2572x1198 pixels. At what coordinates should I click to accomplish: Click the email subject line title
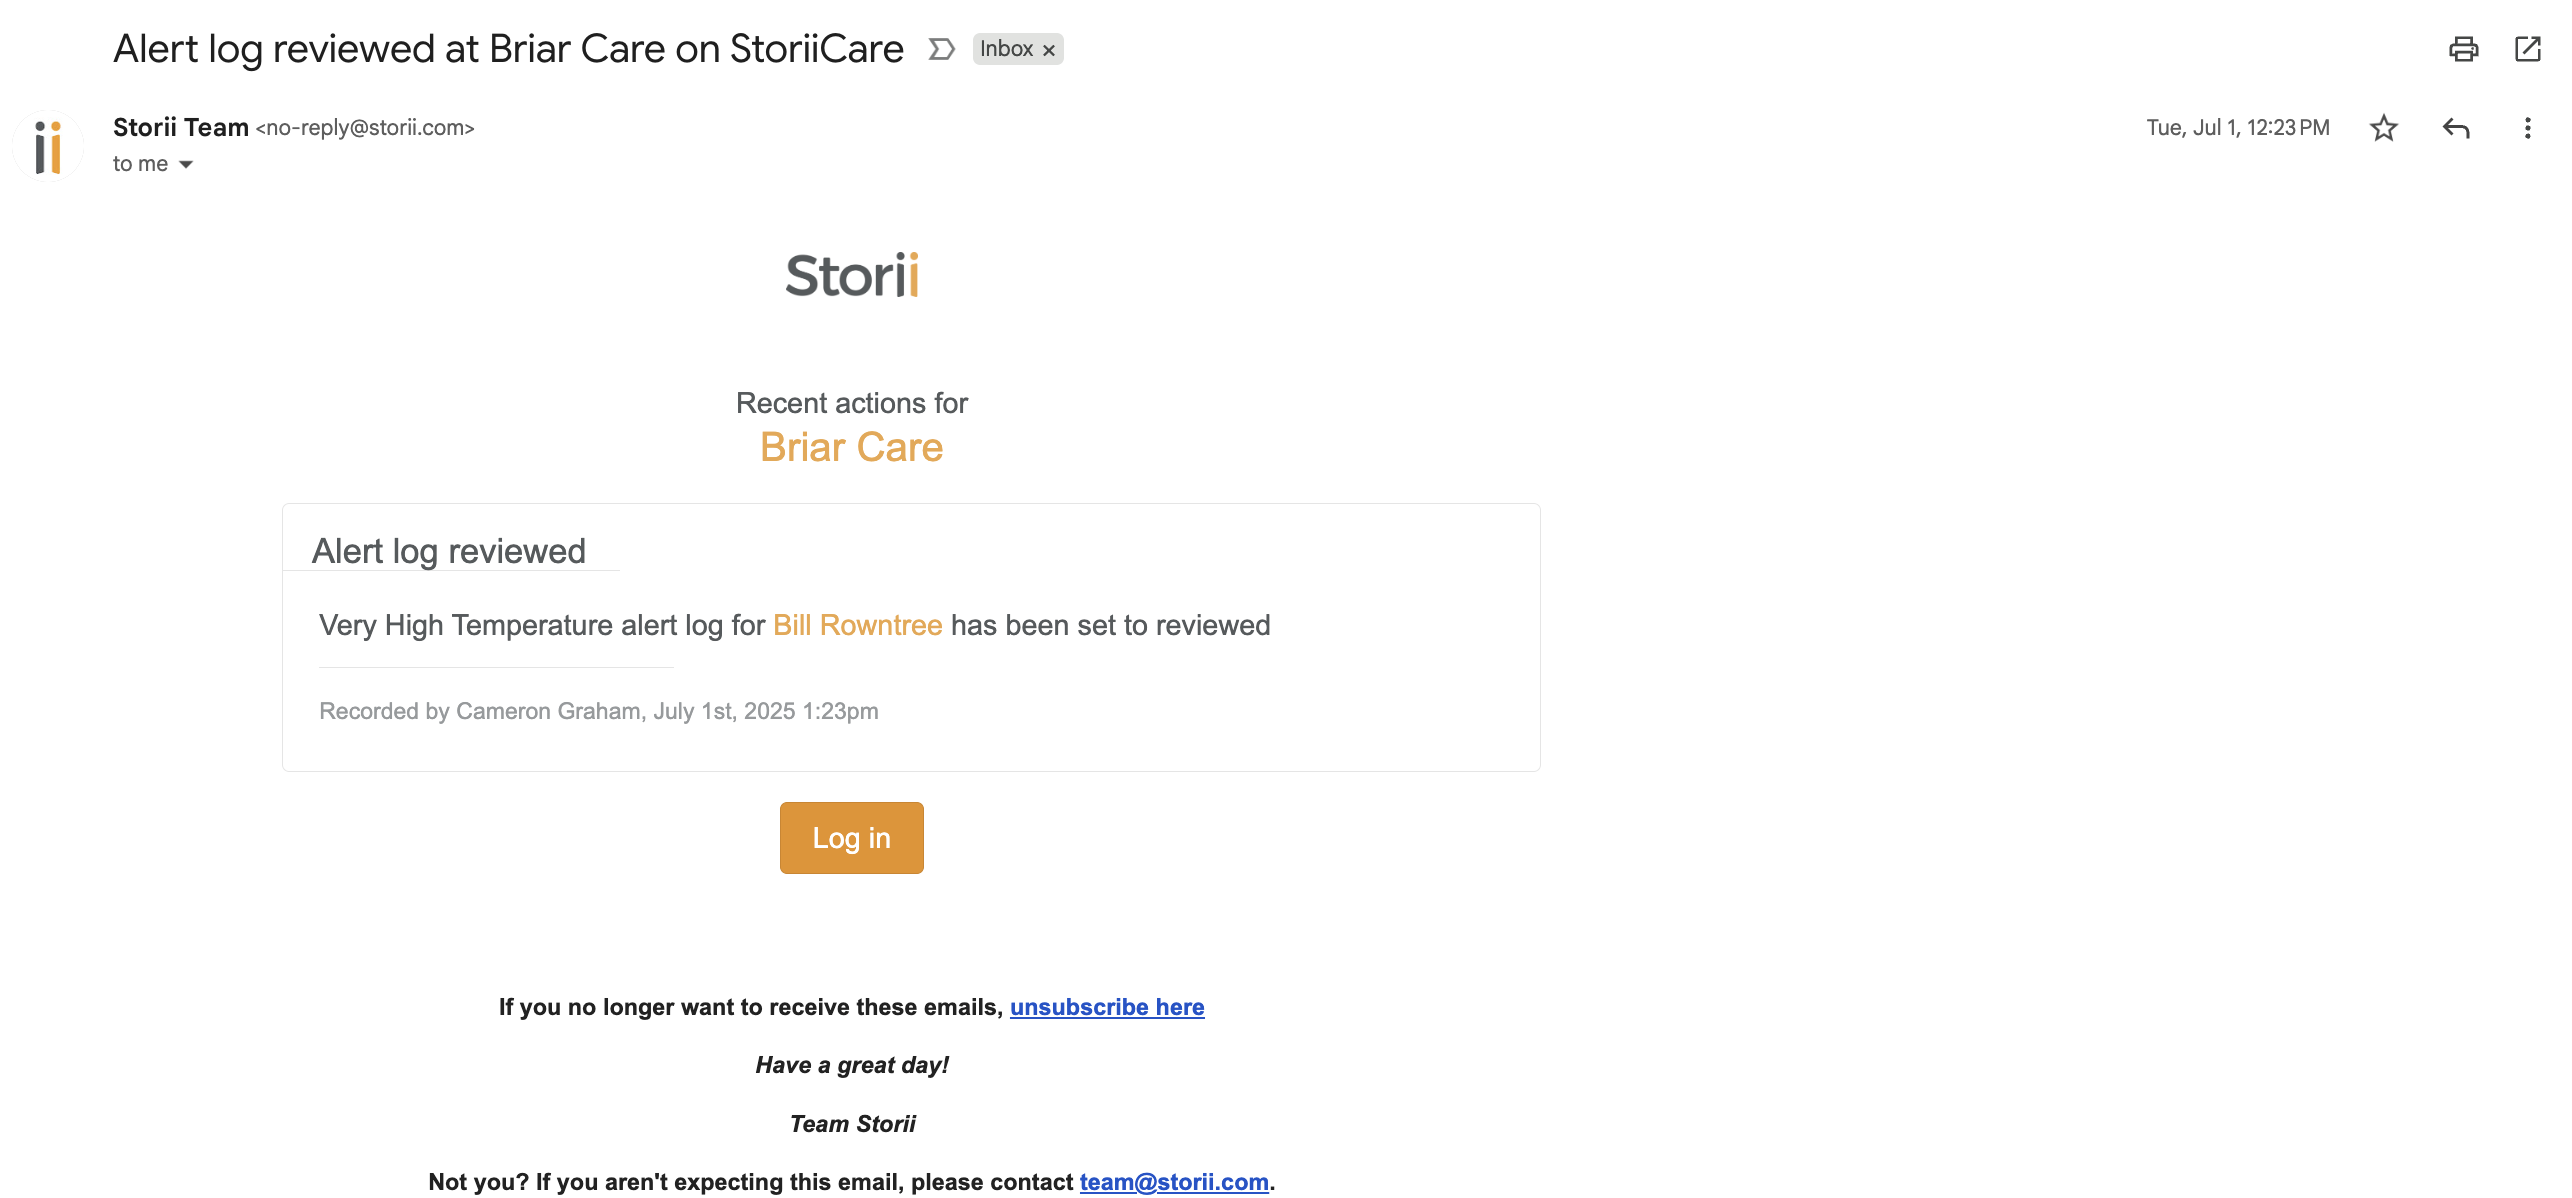click(x=508, y=49)
